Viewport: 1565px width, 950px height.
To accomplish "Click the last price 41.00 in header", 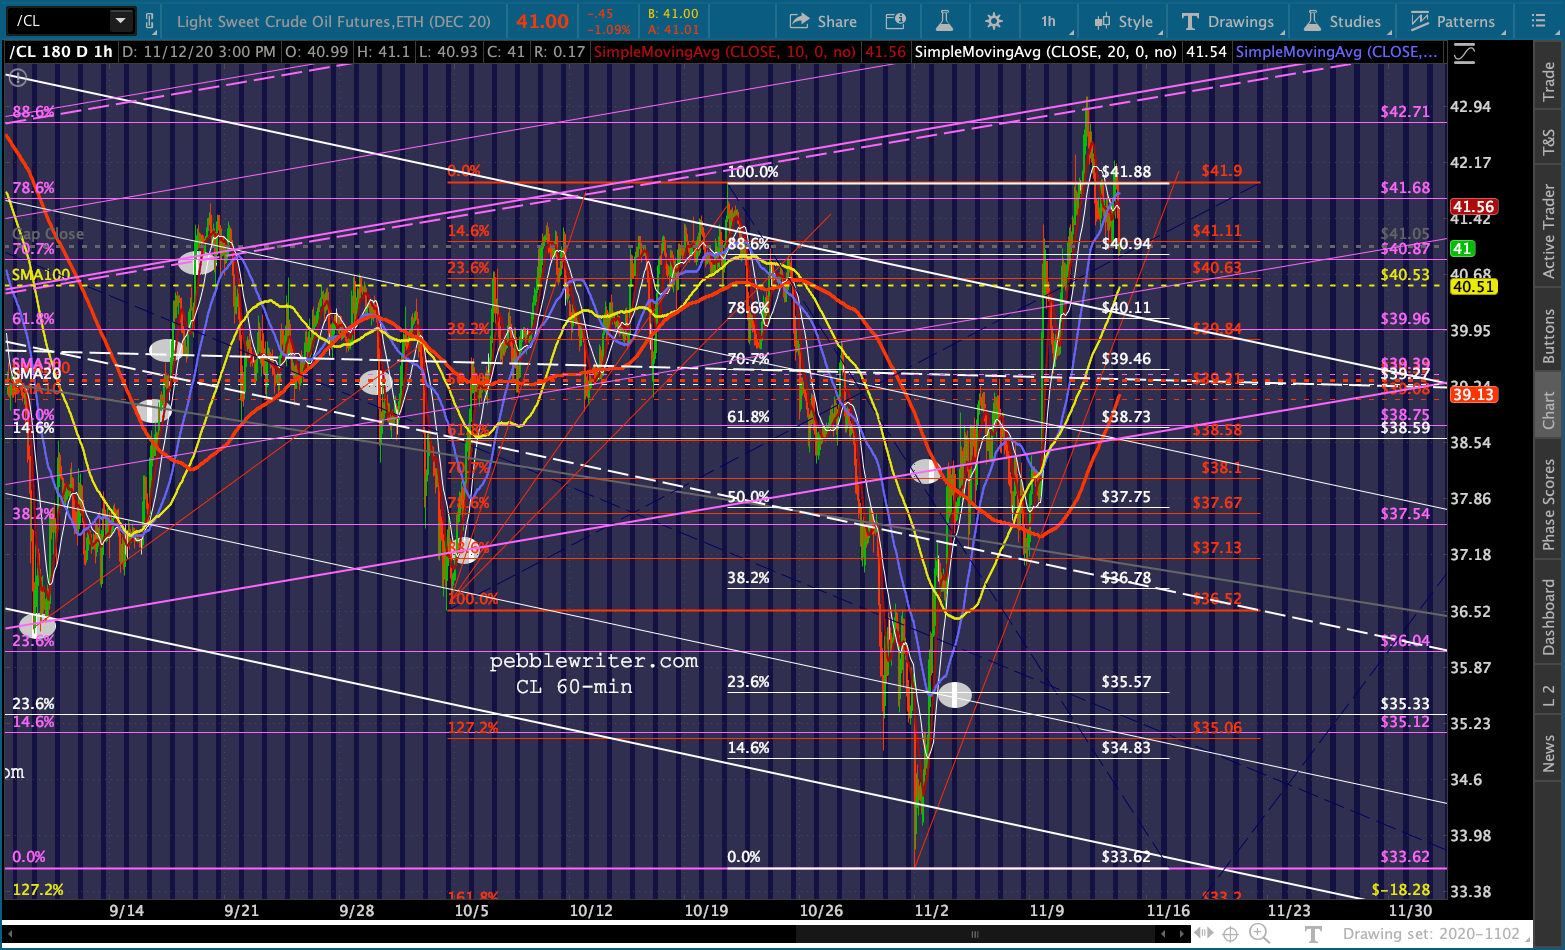I will tap(543, 21).
